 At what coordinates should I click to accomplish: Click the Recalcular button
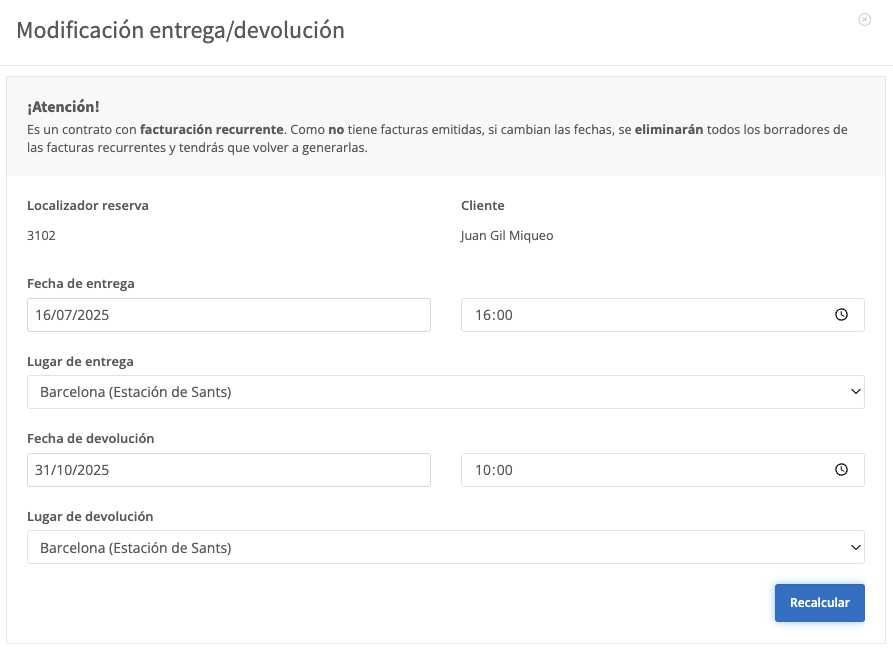(x=820, y=603)
